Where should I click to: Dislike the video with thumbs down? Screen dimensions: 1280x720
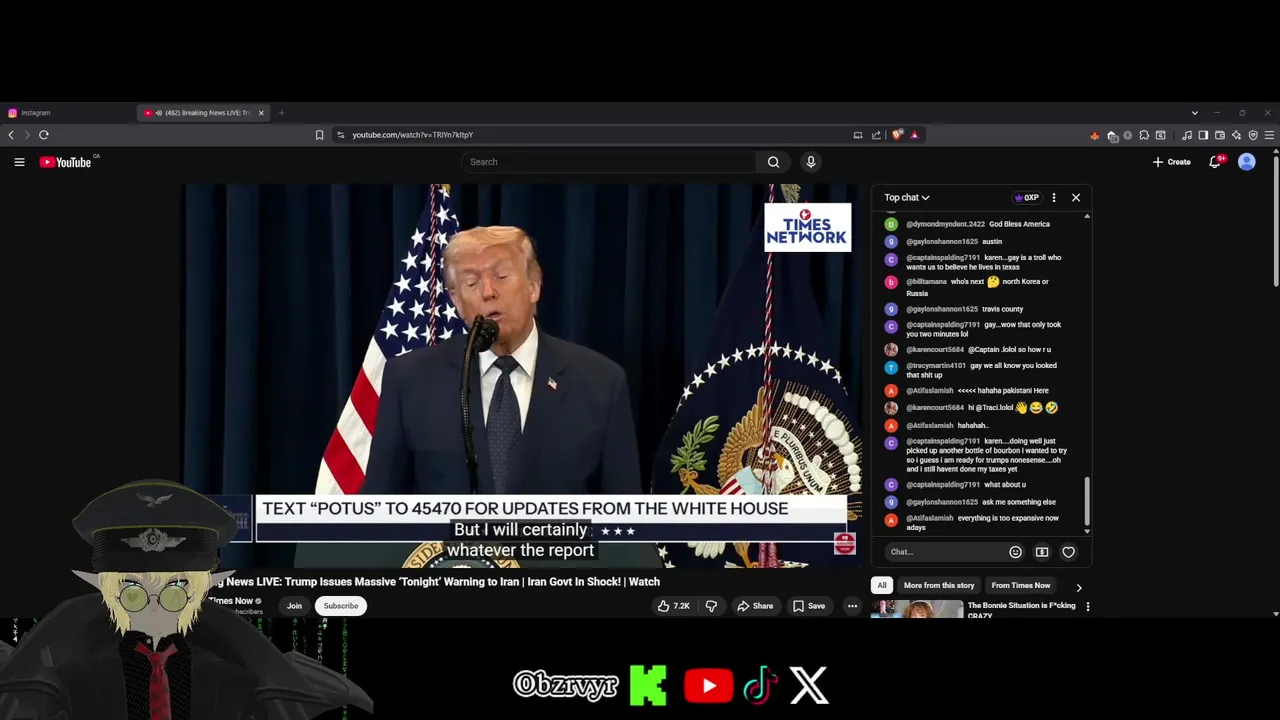711,606
